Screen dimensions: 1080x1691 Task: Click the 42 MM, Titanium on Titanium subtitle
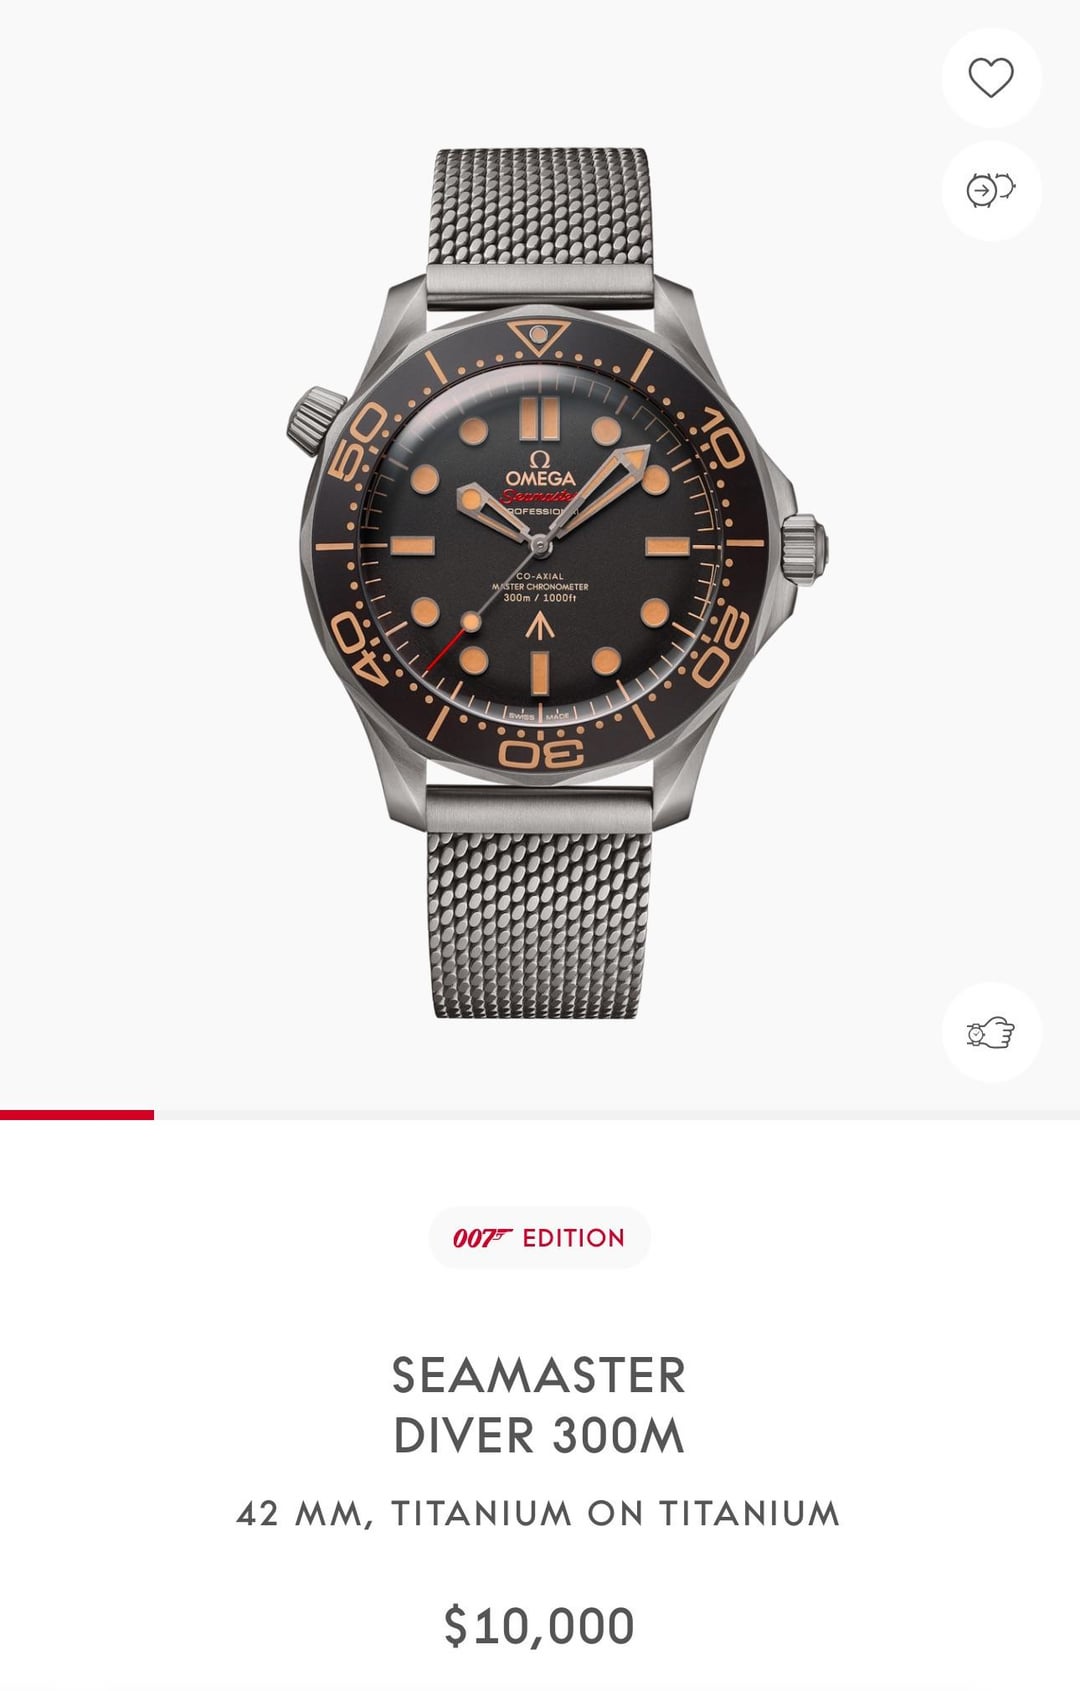click(539, 1513)
